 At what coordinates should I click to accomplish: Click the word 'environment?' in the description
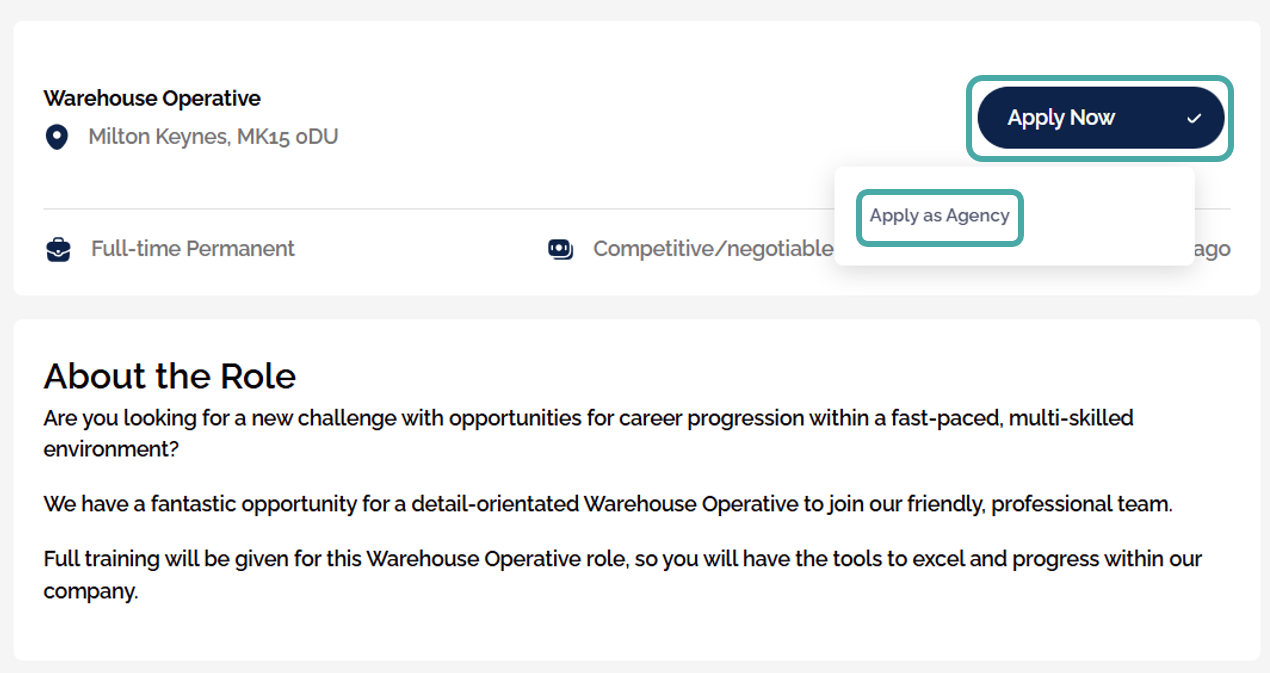click(111, 449)
